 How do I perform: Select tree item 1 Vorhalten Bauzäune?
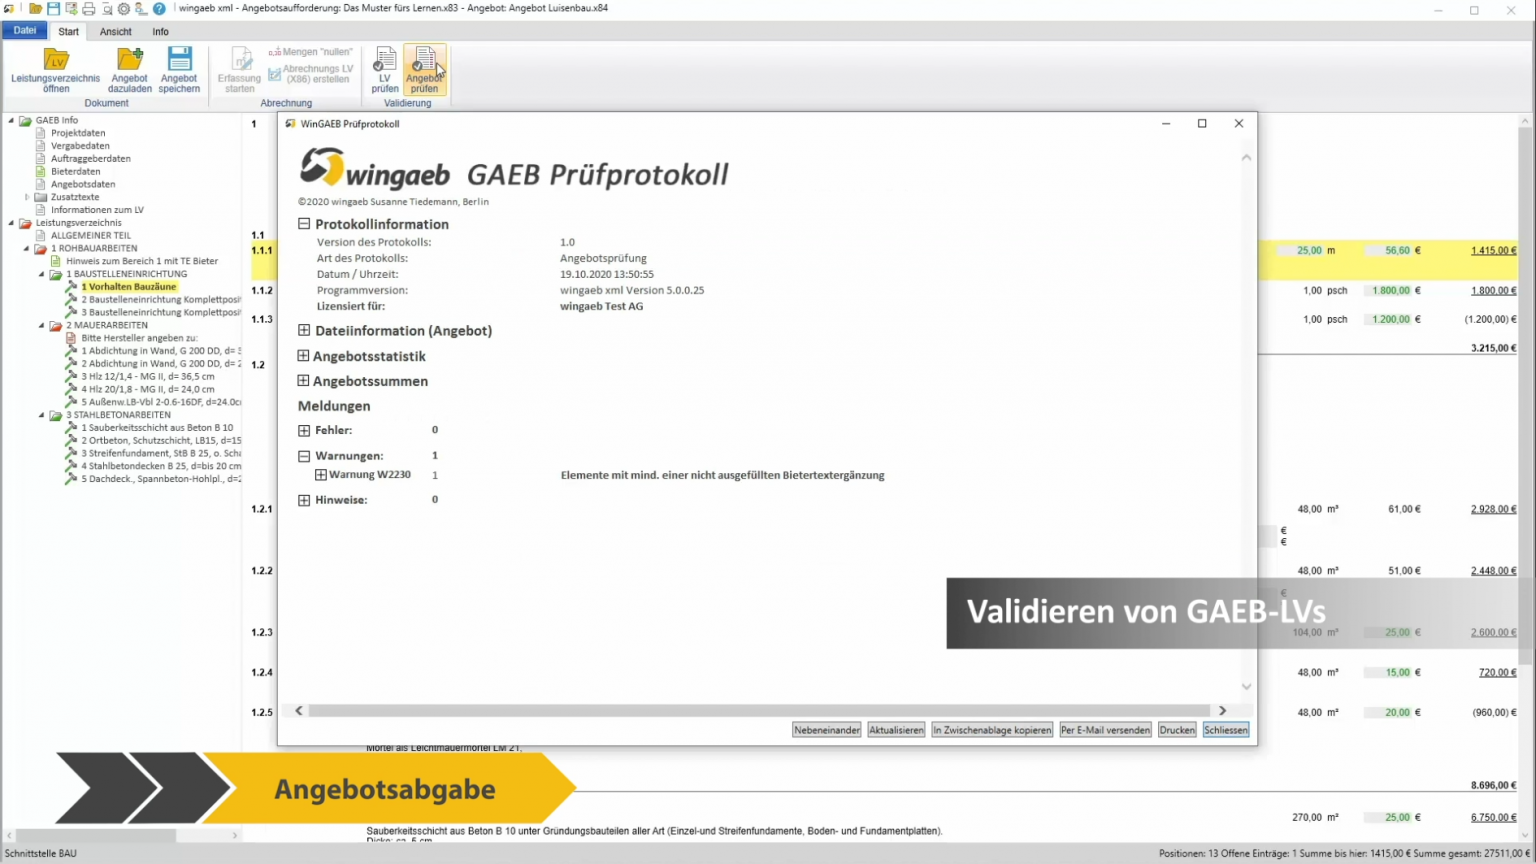[131, 286]
